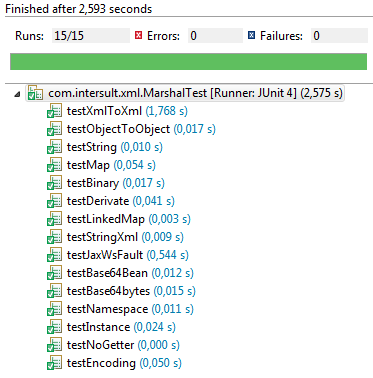Click the testLinkedMap passed-test icon

pyautogui.click(x=54, y=219)
